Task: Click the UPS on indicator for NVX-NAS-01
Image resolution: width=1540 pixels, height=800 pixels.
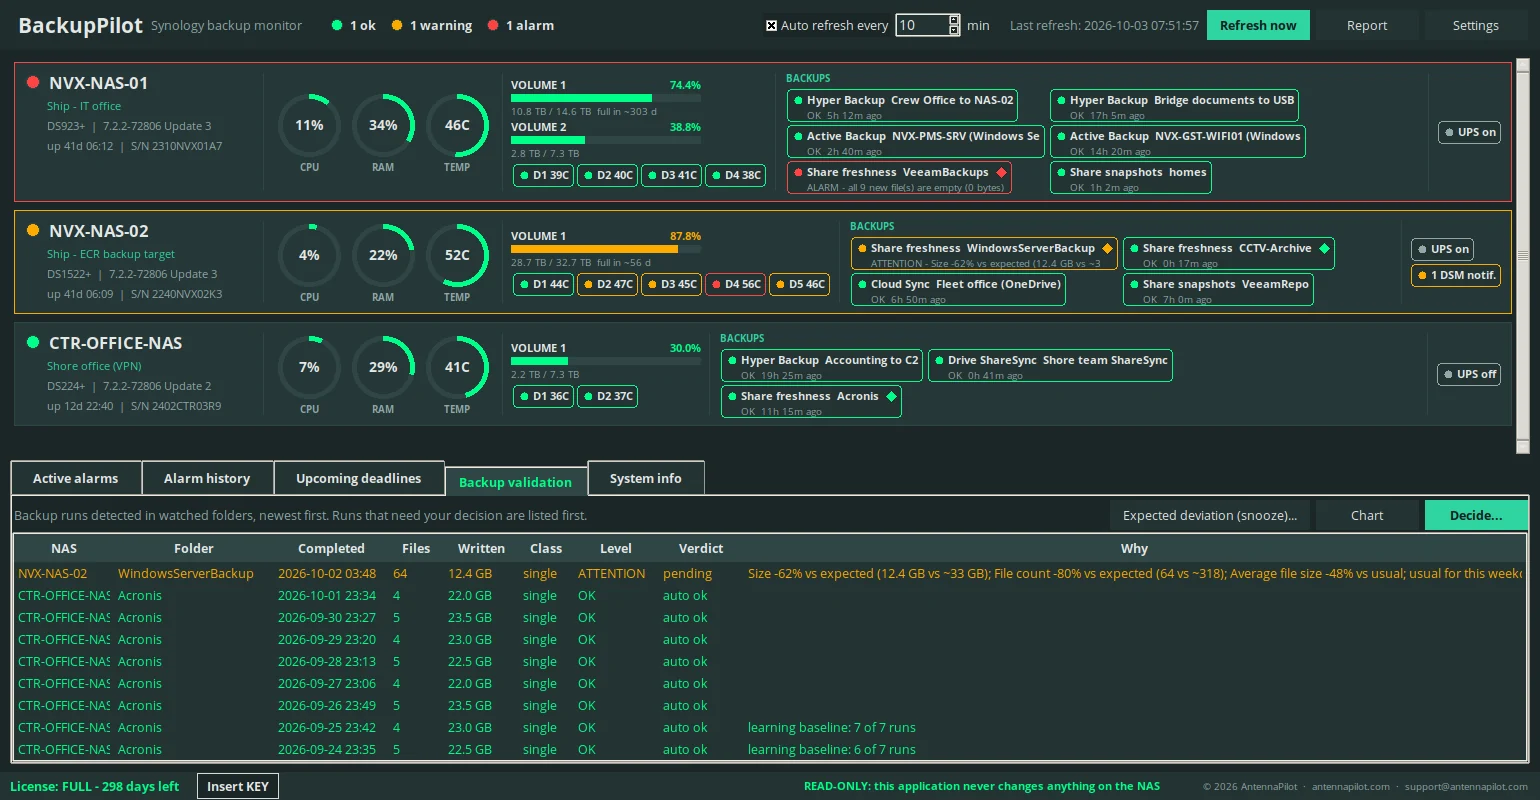Action: click(1470, 132)
